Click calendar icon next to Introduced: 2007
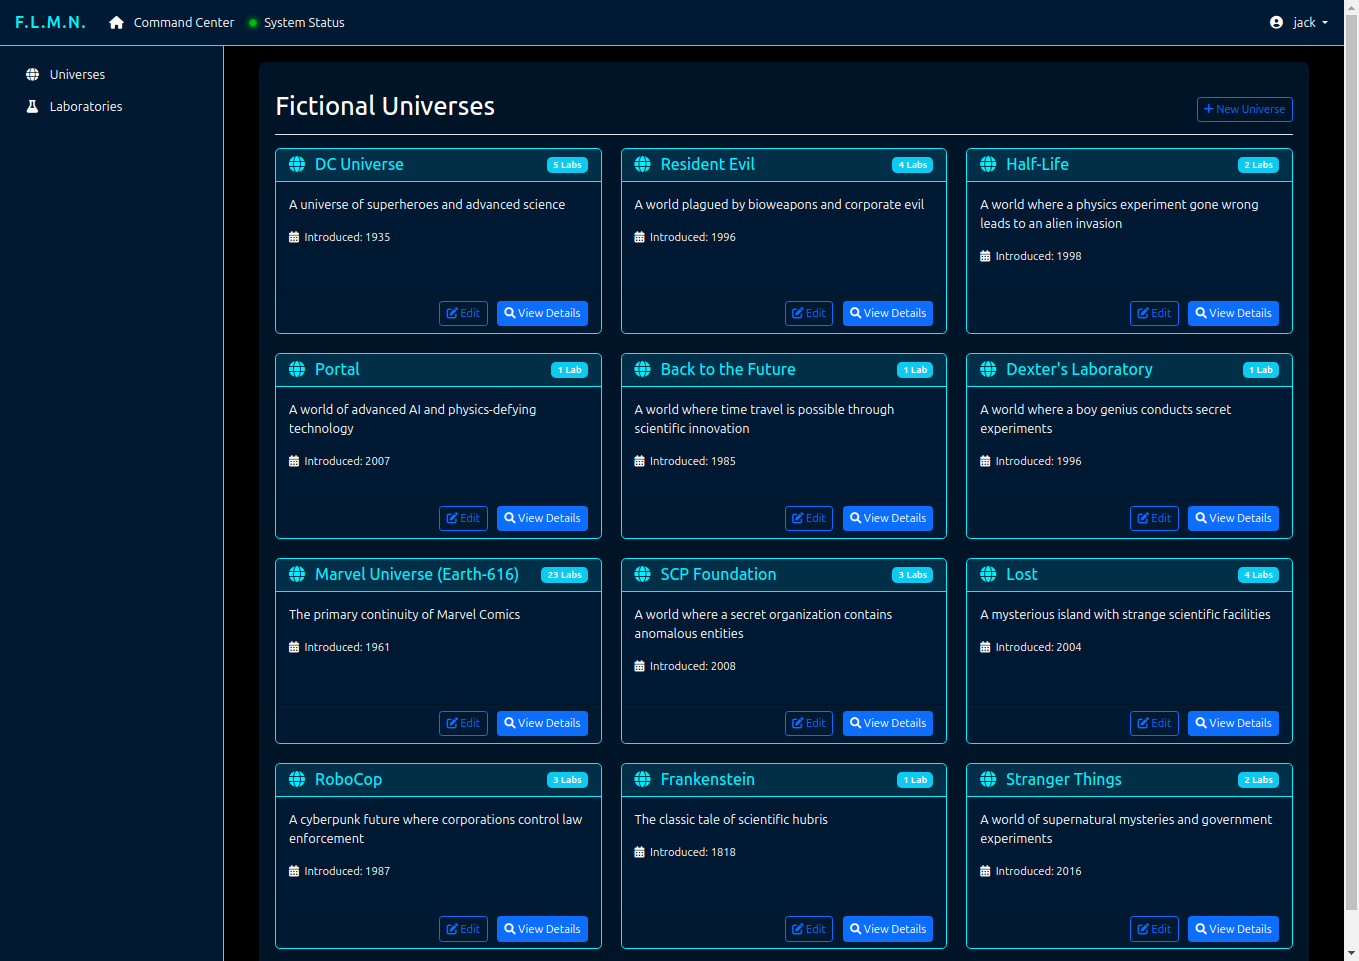 coord(294,461)
